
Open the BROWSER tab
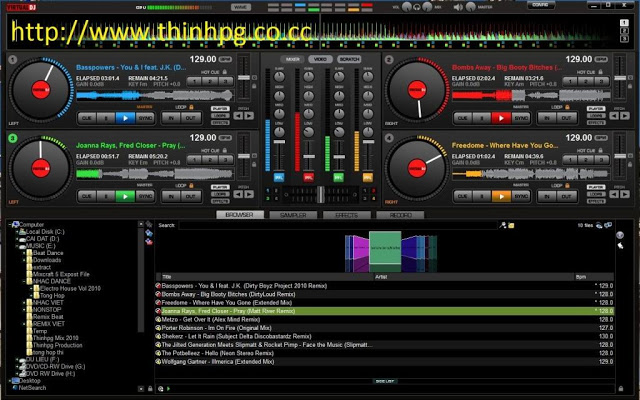240,215
